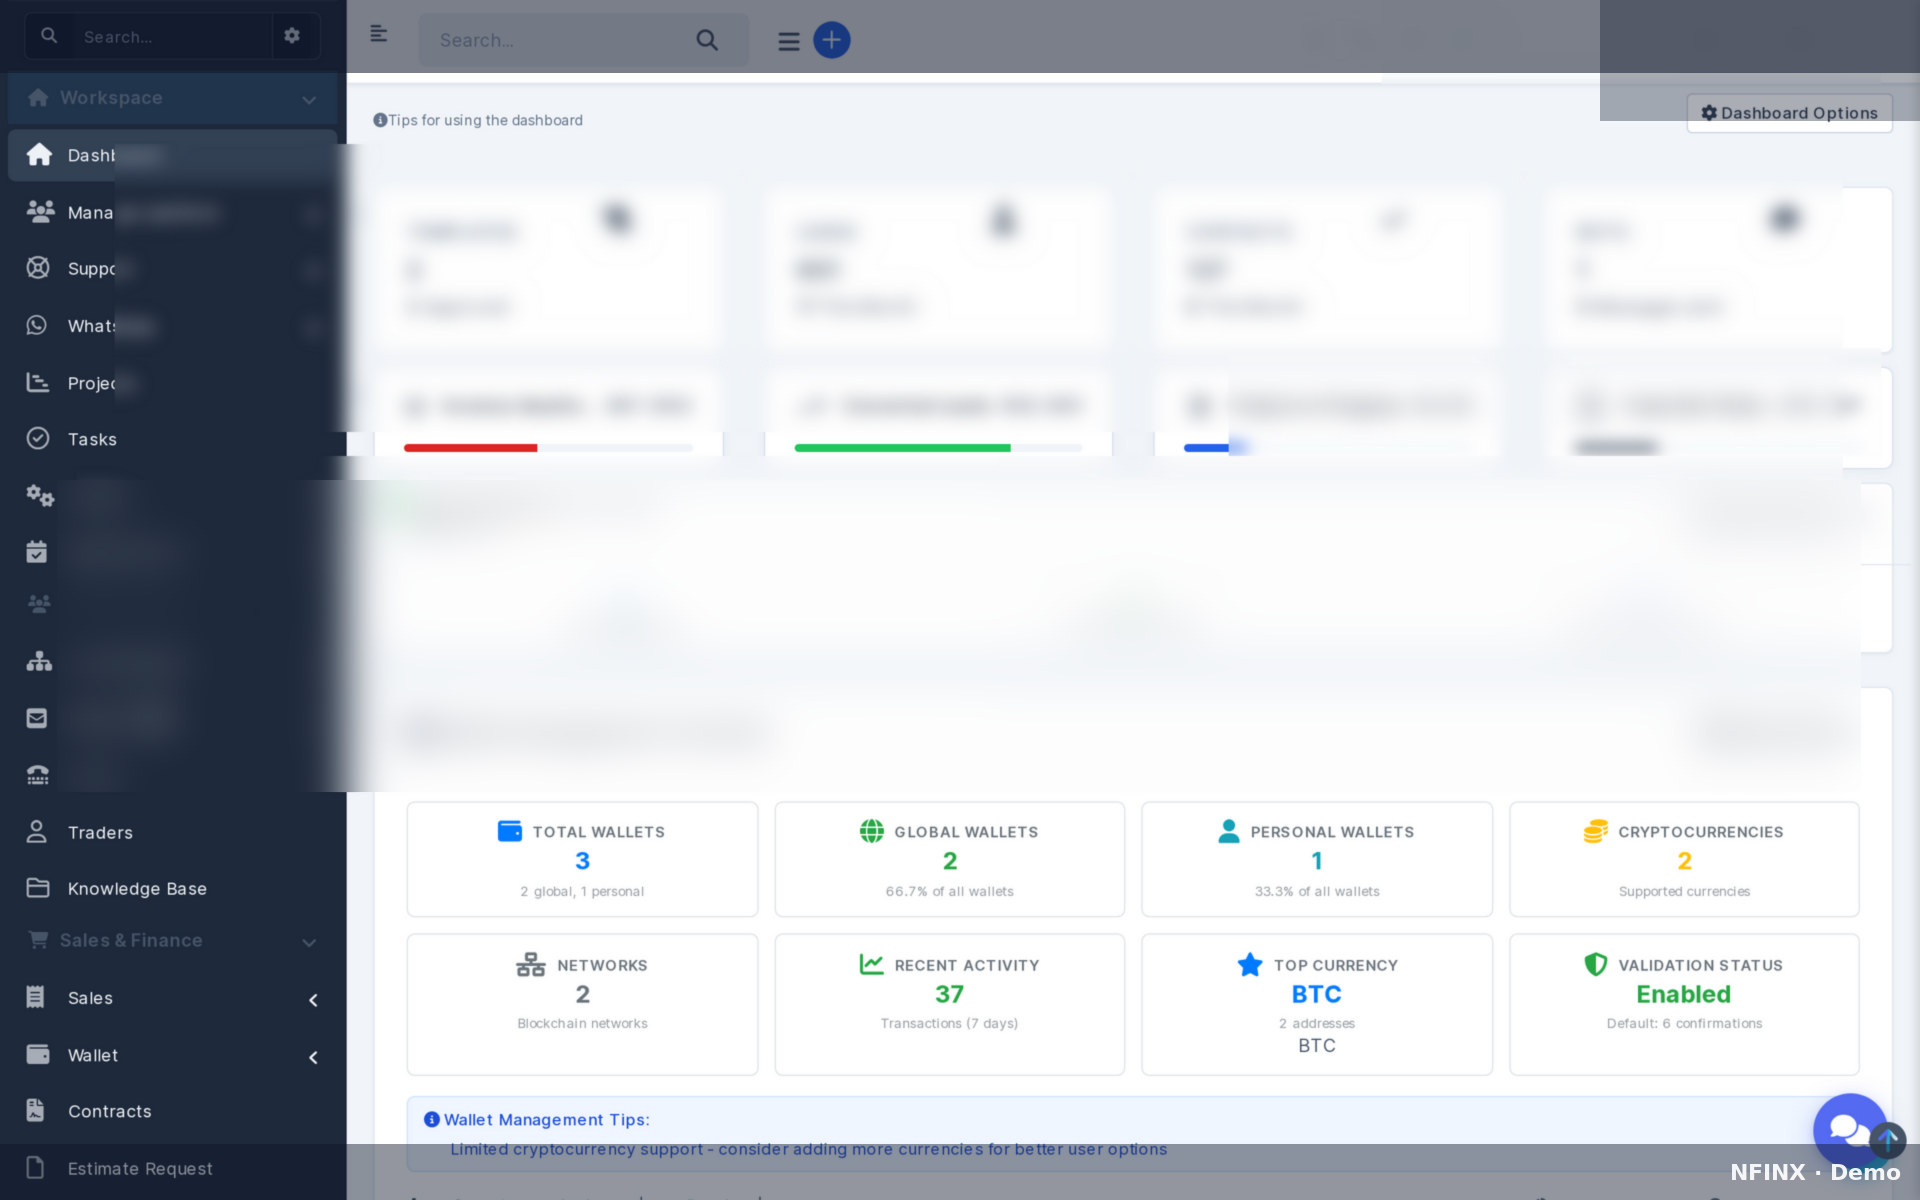
Task: Click the scroll-to-top arrow button
Action: point(1888,1139)
